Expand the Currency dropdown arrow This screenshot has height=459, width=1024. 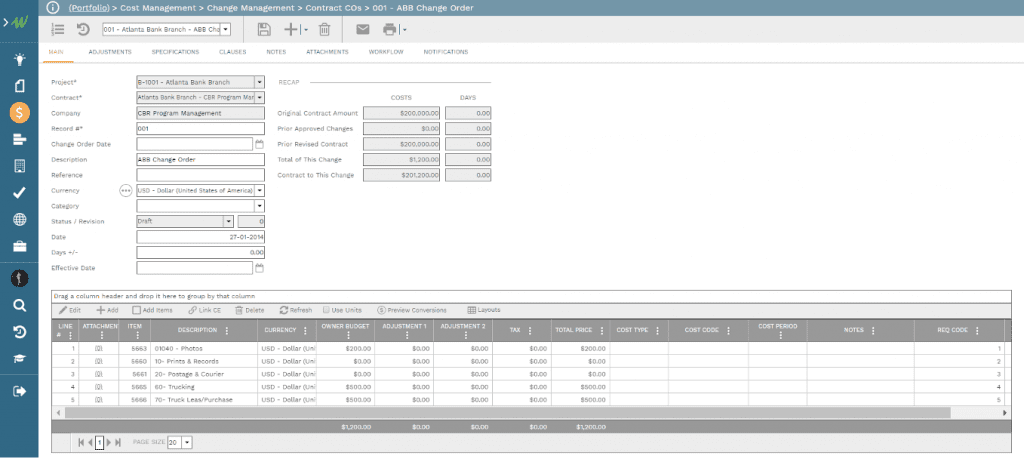(259, 191)
